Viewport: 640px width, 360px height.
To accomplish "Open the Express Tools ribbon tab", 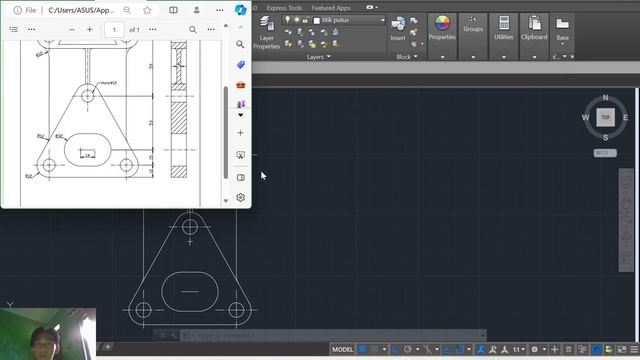I will (284, 8).
